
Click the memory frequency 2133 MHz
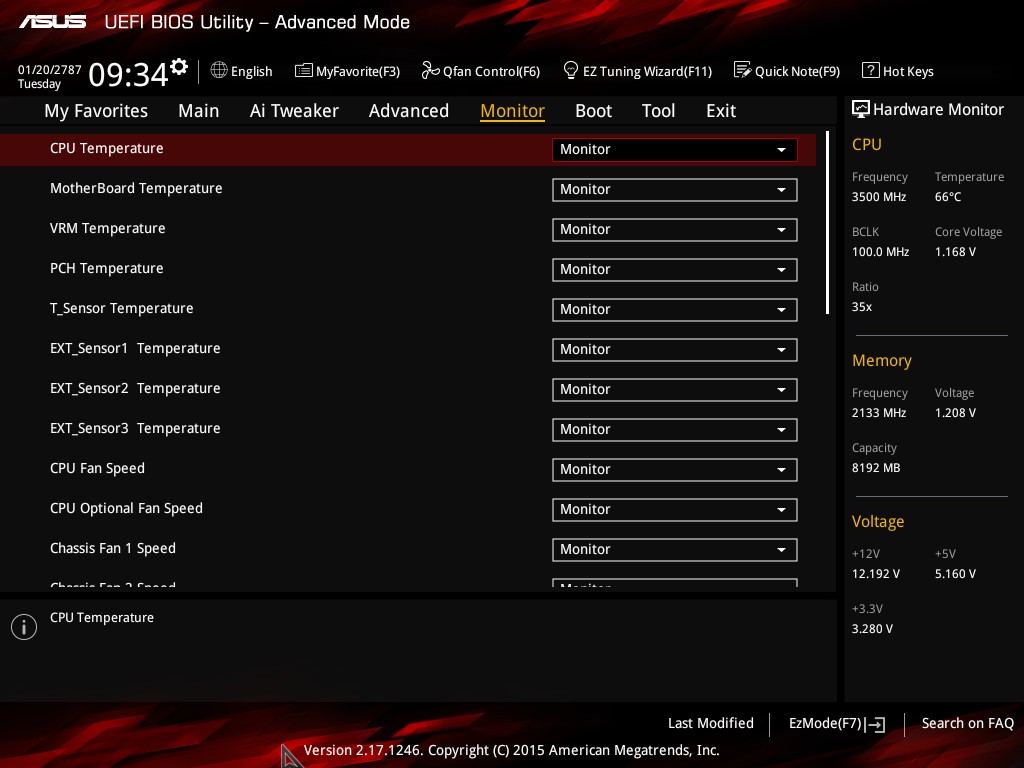coord(879,413)
